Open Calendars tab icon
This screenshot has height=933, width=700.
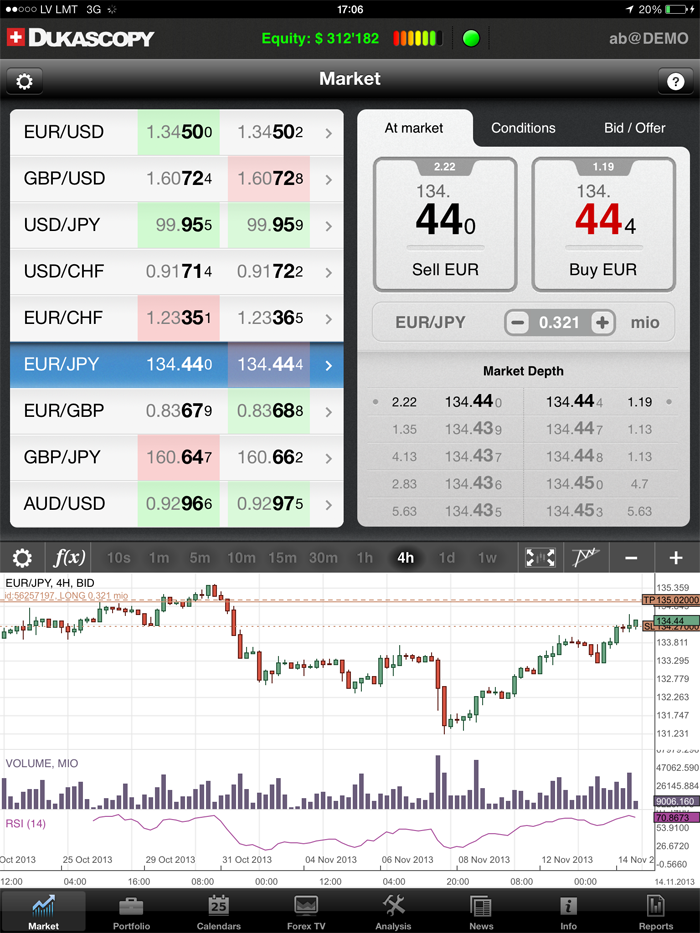coord(218,912)
